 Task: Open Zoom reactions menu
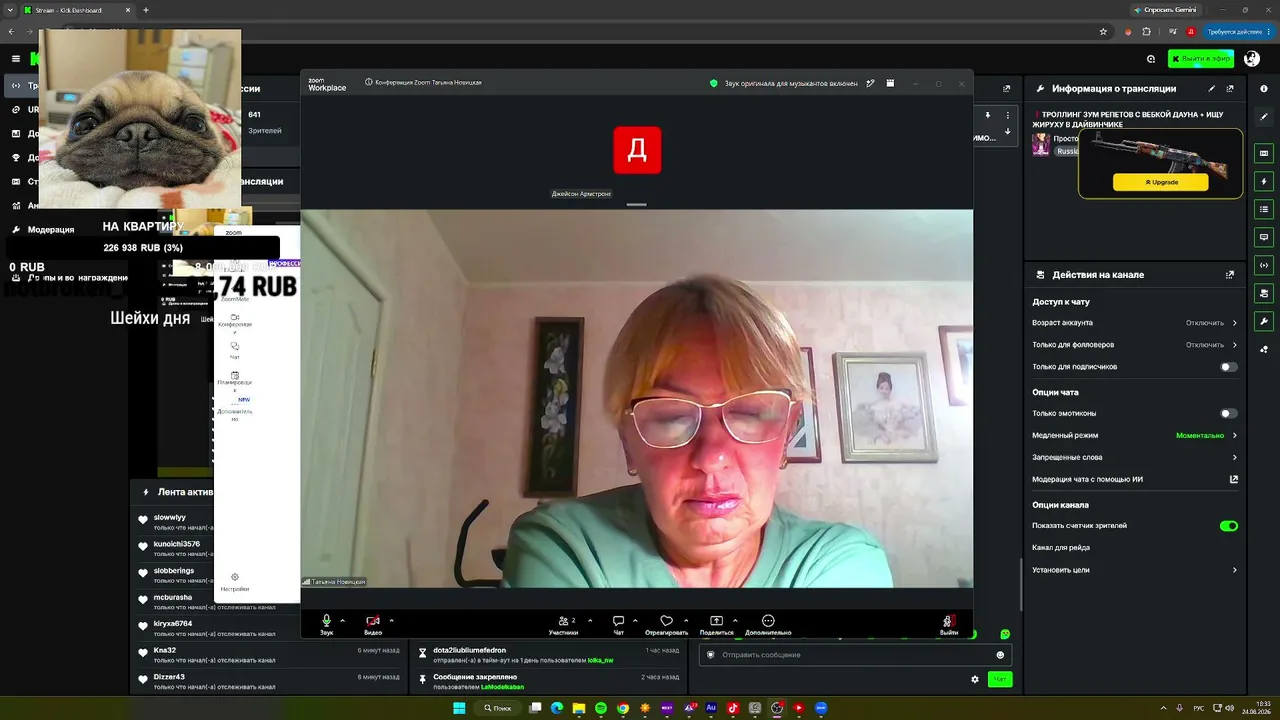(666, 624)
